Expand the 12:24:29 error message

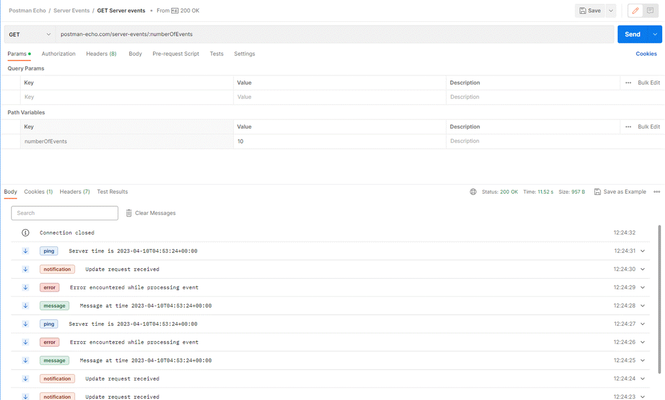(643, 288)
